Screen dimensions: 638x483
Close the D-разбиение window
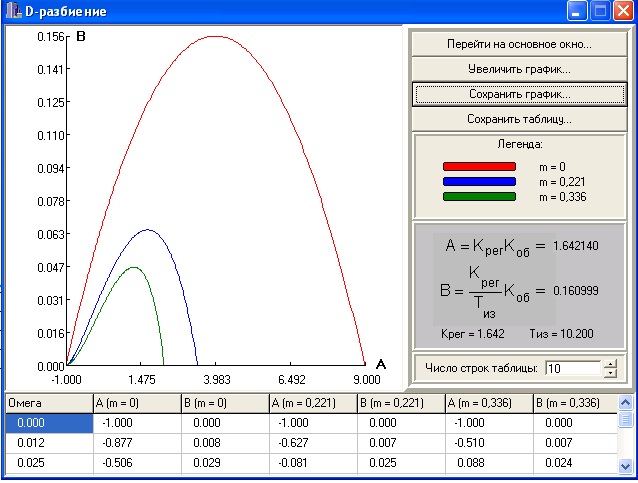tap(623, 11)
